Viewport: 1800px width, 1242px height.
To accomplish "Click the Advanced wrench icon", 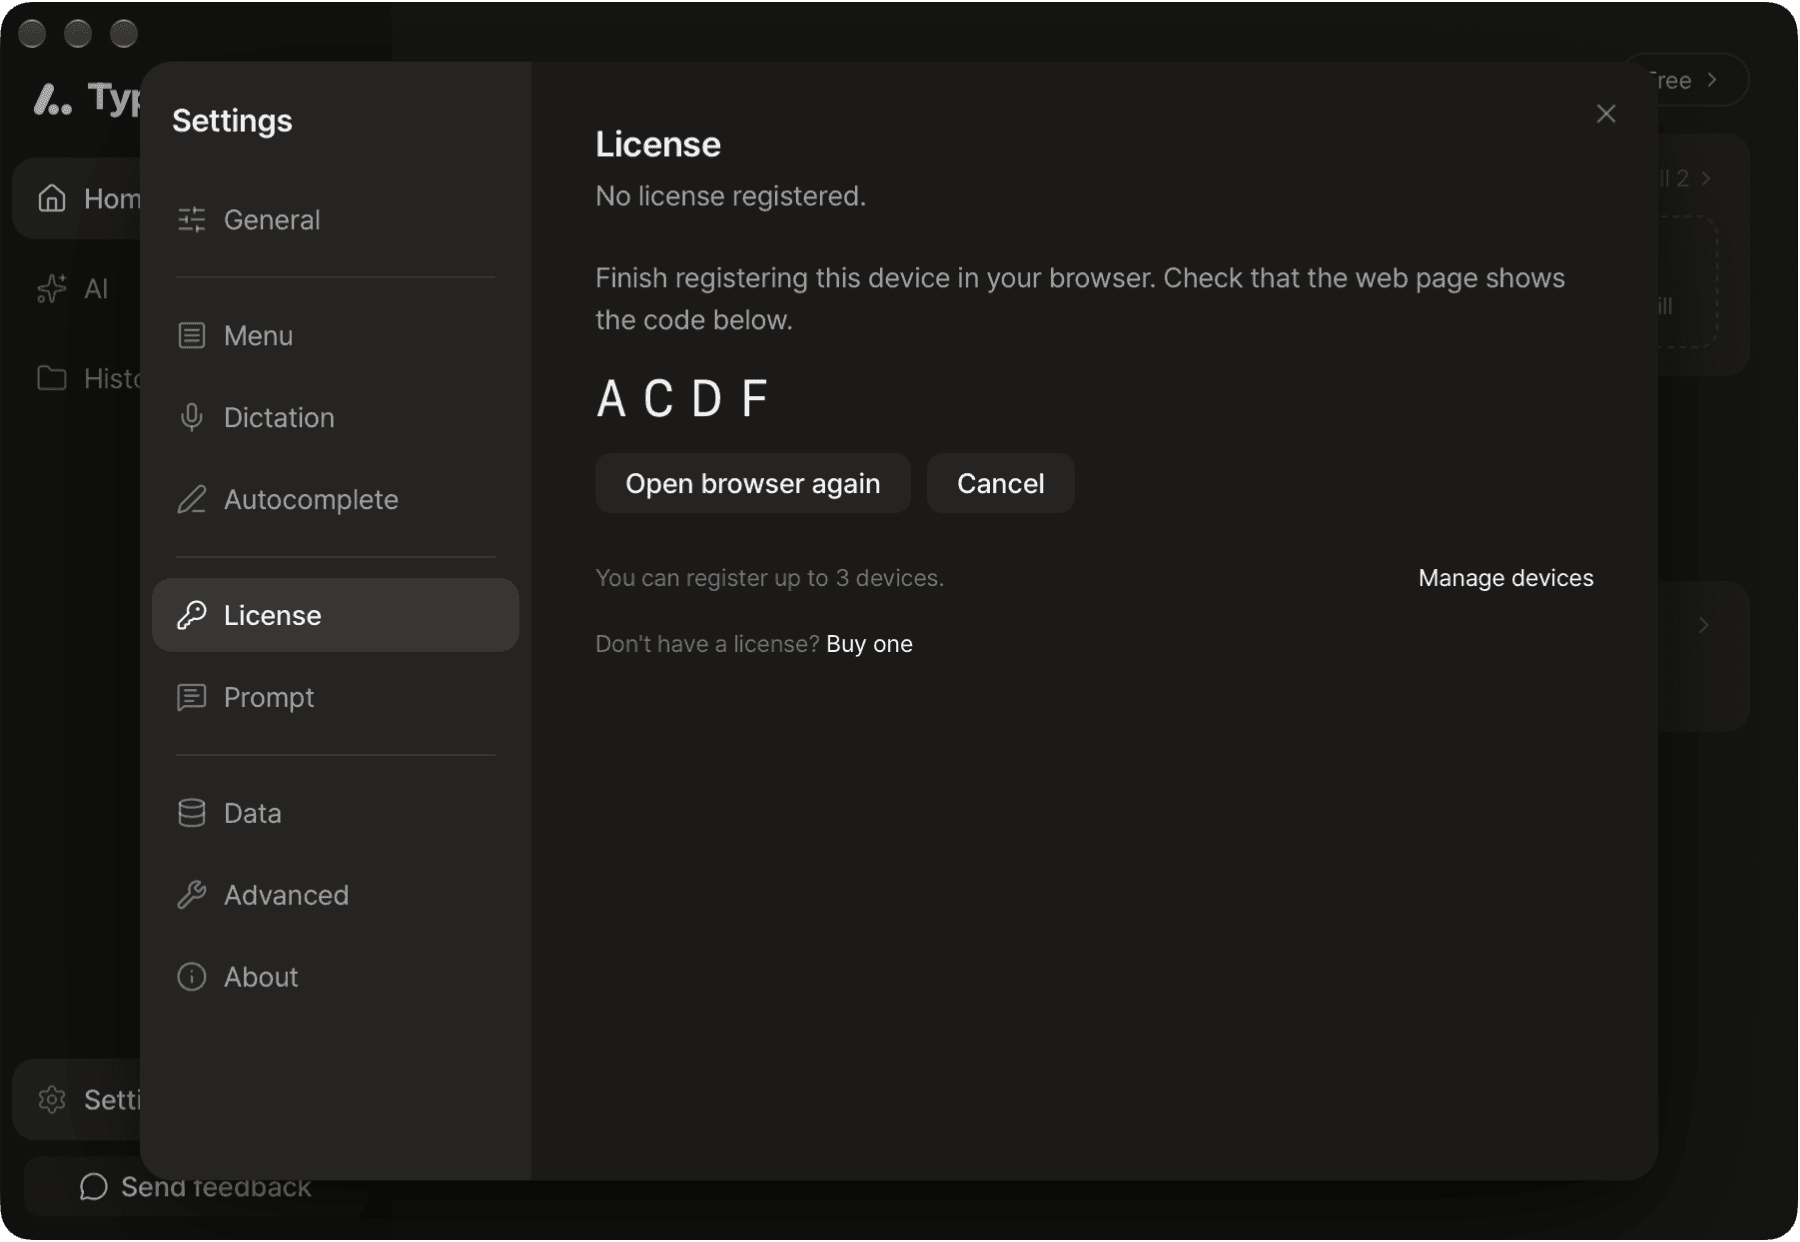I will pos(191,895).
